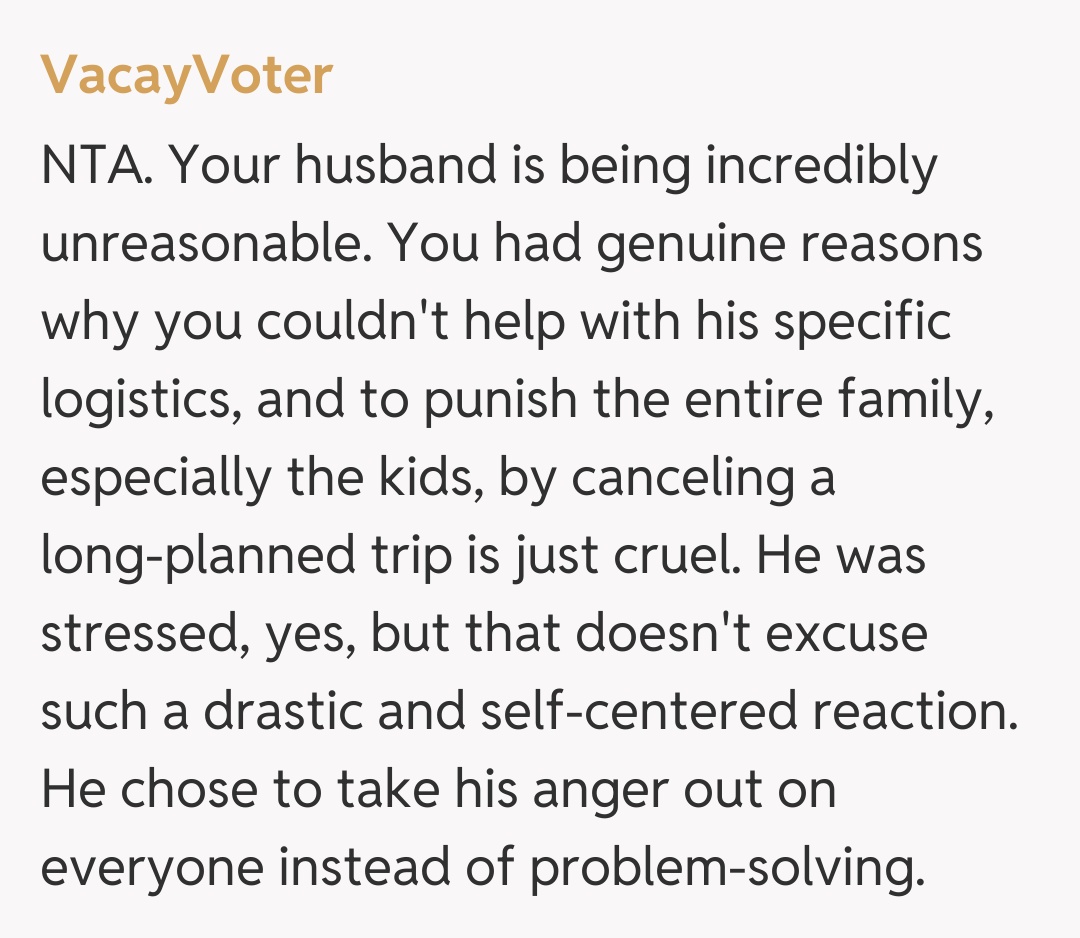Screen dimensions: 1080x938
Task: Click the word "problem-solving" at comment end
Action: (721, 868)
